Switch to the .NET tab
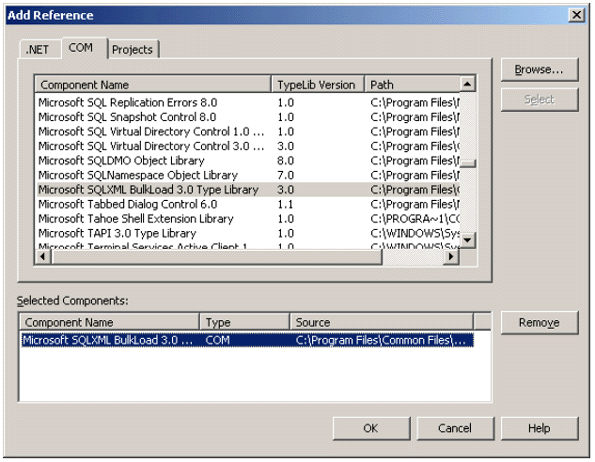 pos(39,49)
